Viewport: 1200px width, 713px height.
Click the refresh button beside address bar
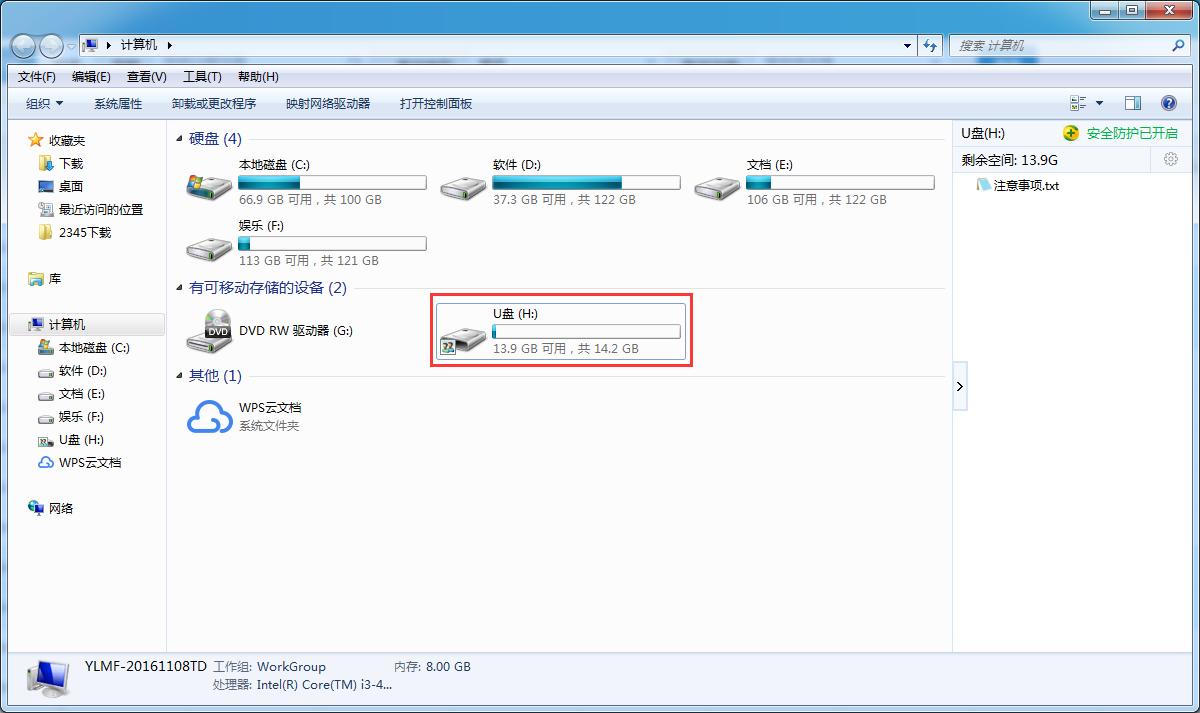[931, 46]
